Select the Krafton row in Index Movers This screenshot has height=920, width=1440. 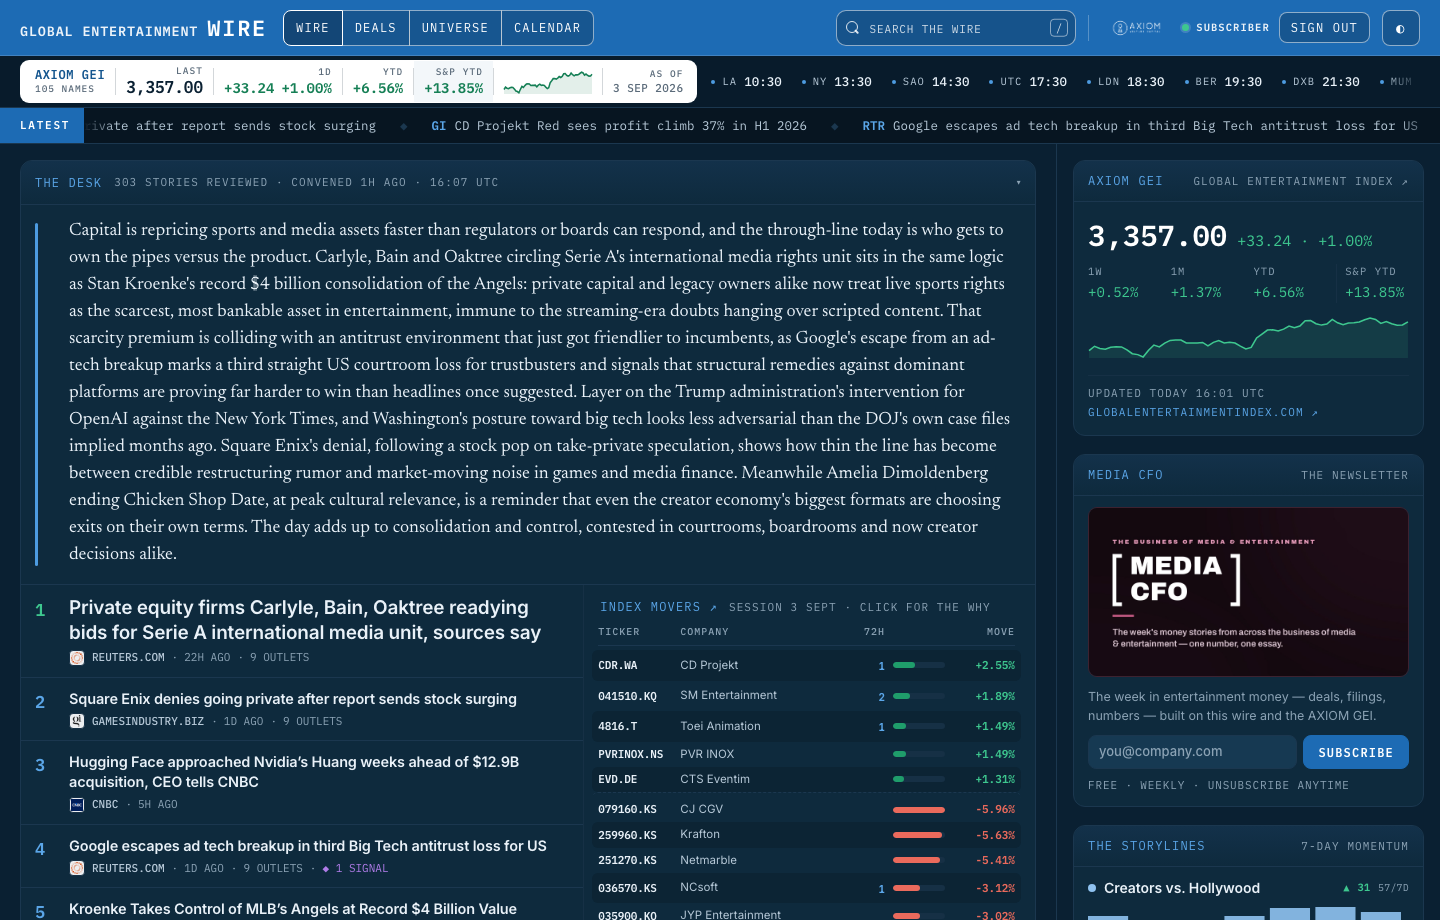click(807, 834)
